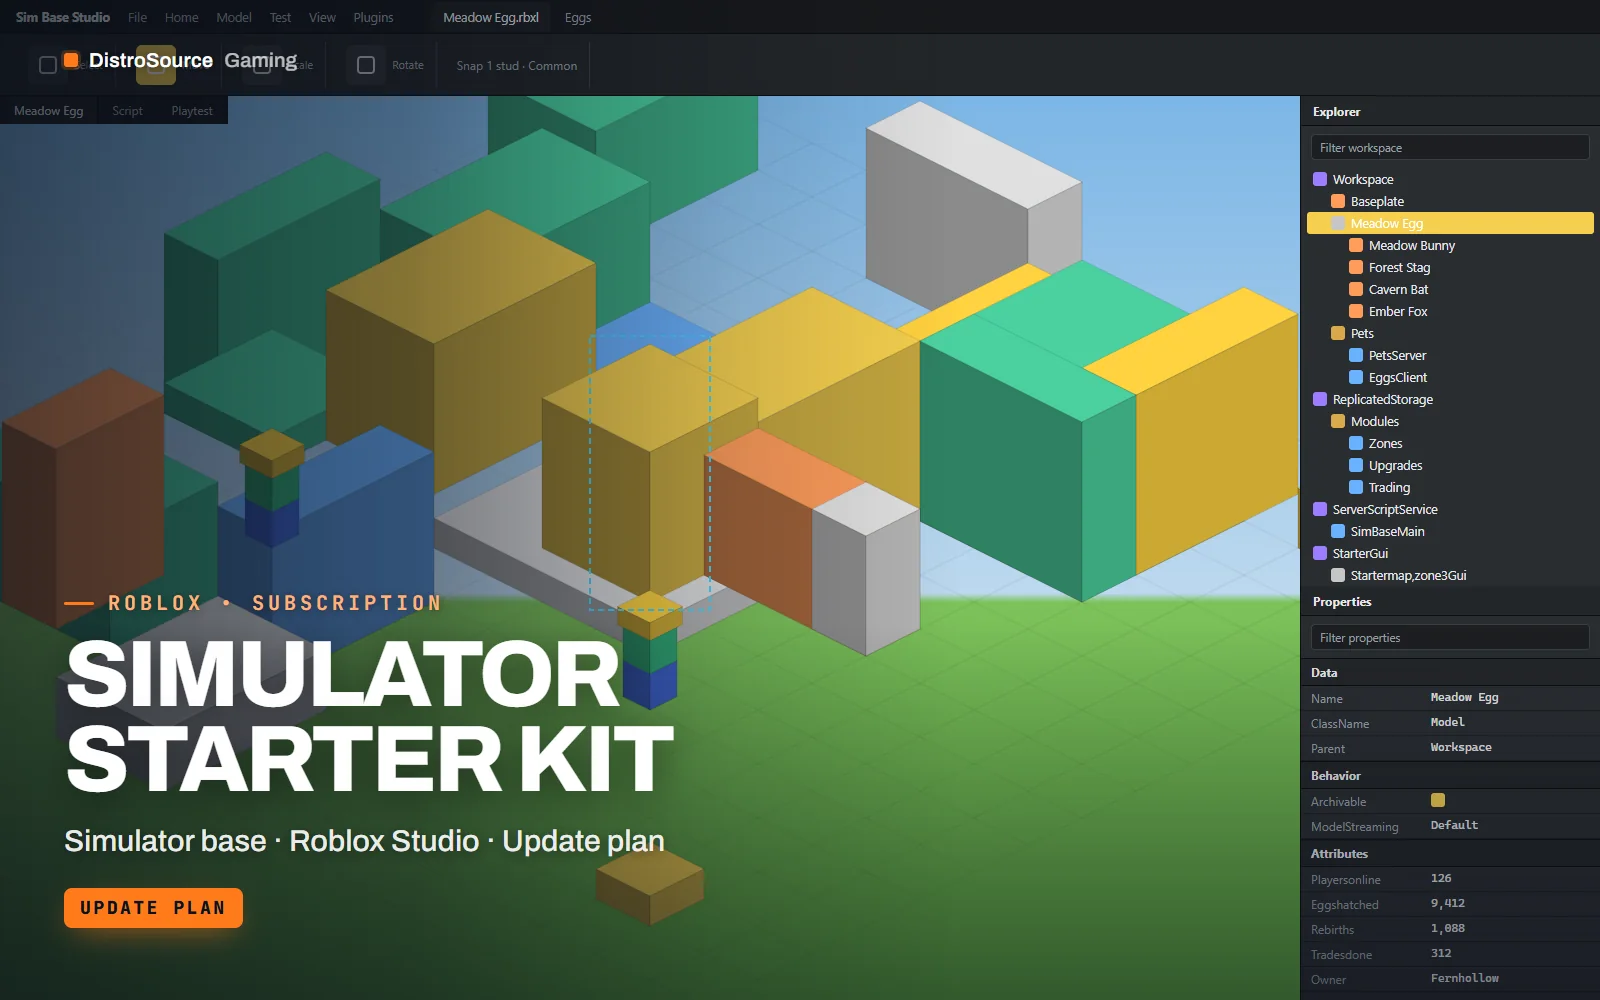Click the blue script icon beside PetsServer
The height and width of the screenshot is (1000, 1600).
click(1356, 355)
